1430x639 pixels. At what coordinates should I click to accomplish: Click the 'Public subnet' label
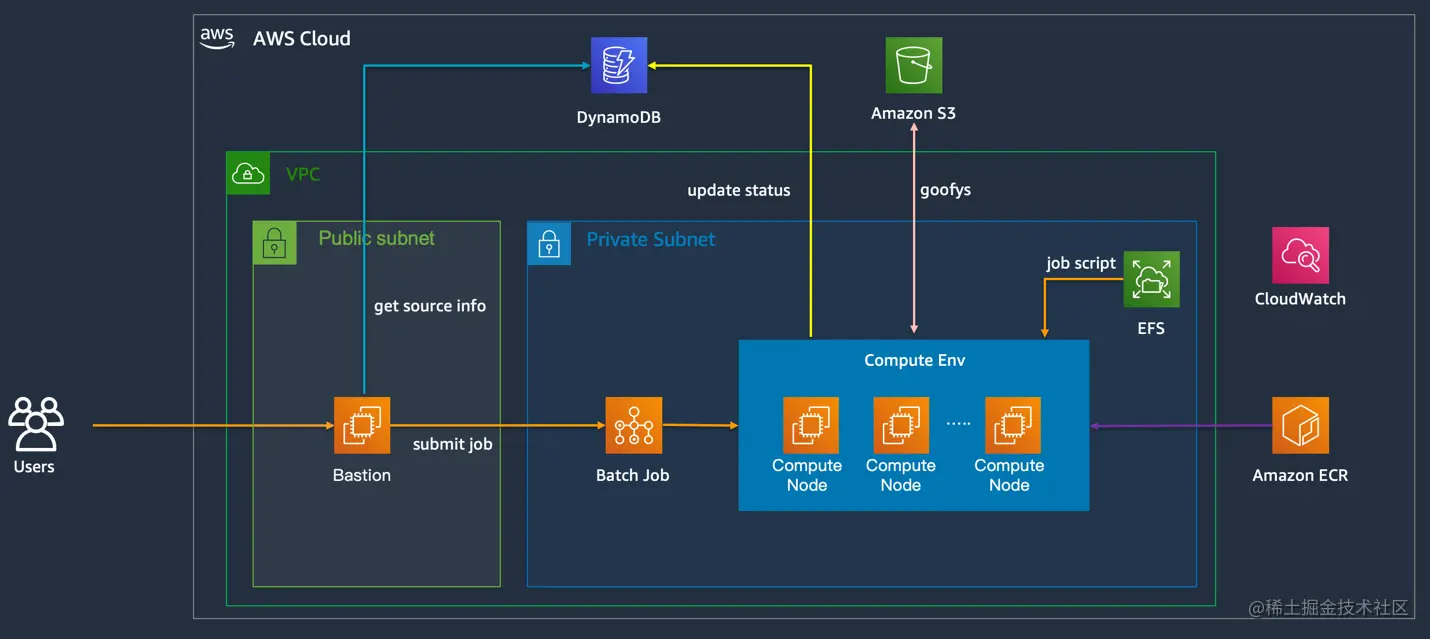pos(377,238)
